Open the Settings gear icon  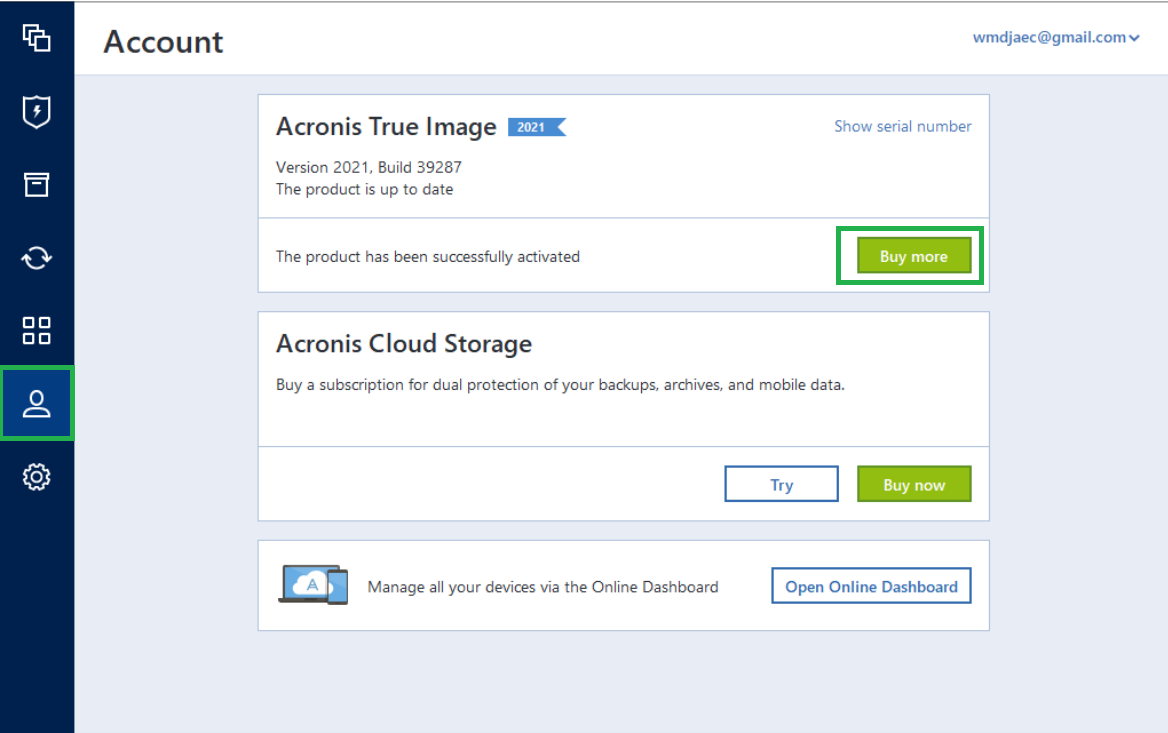(37, 477)
